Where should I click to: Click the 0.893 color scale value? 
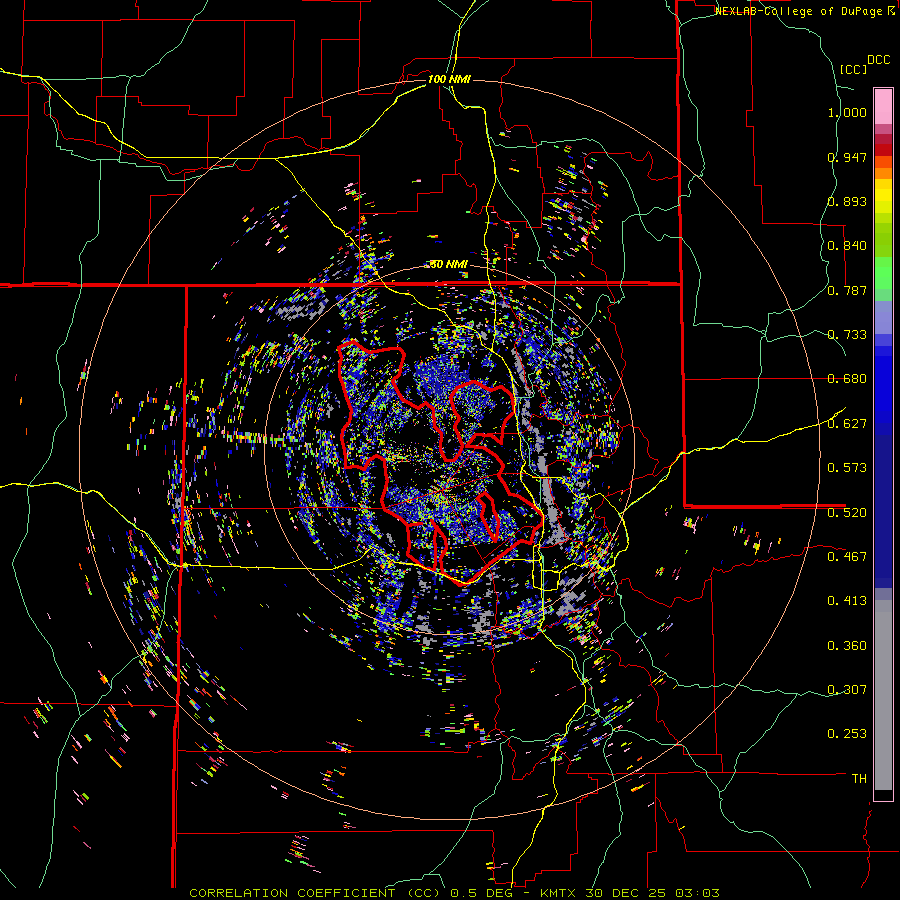pyautogui.click(x=847, y=201)
